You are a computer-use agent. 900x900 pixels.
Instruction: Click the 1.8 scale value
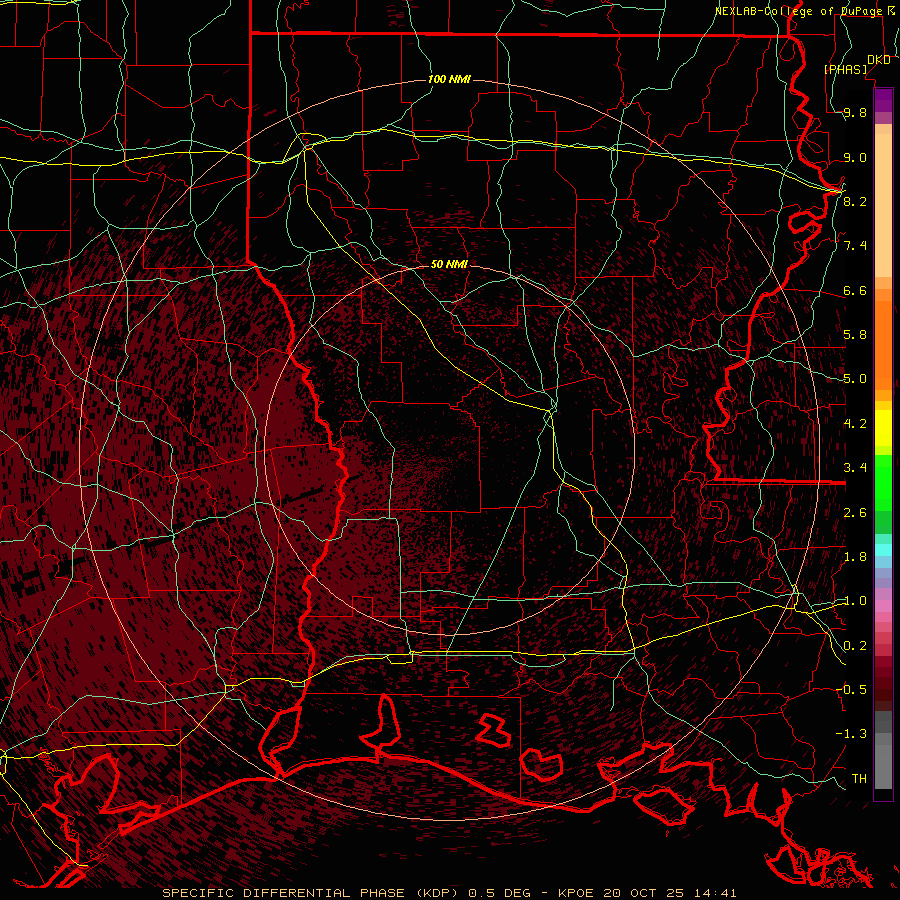tap(855, 557)
